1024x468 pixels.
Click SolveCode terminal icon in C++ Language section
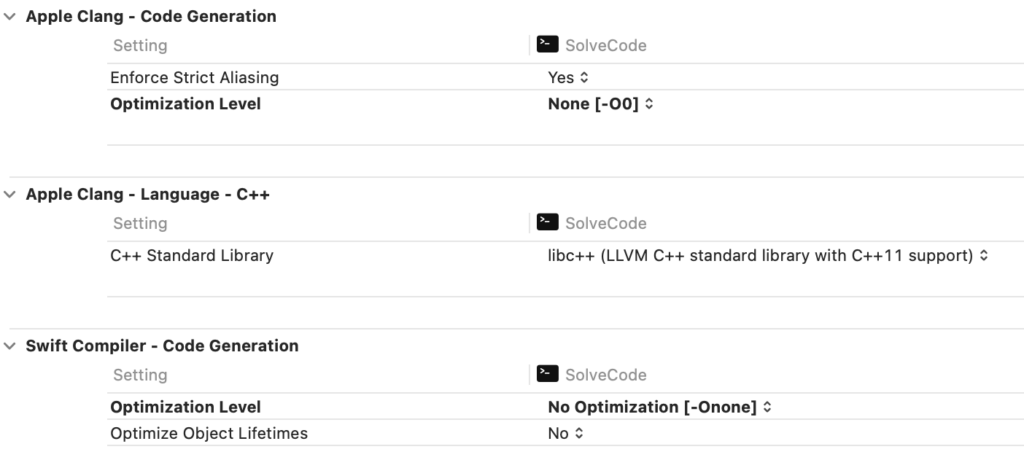tap(547, 222)
